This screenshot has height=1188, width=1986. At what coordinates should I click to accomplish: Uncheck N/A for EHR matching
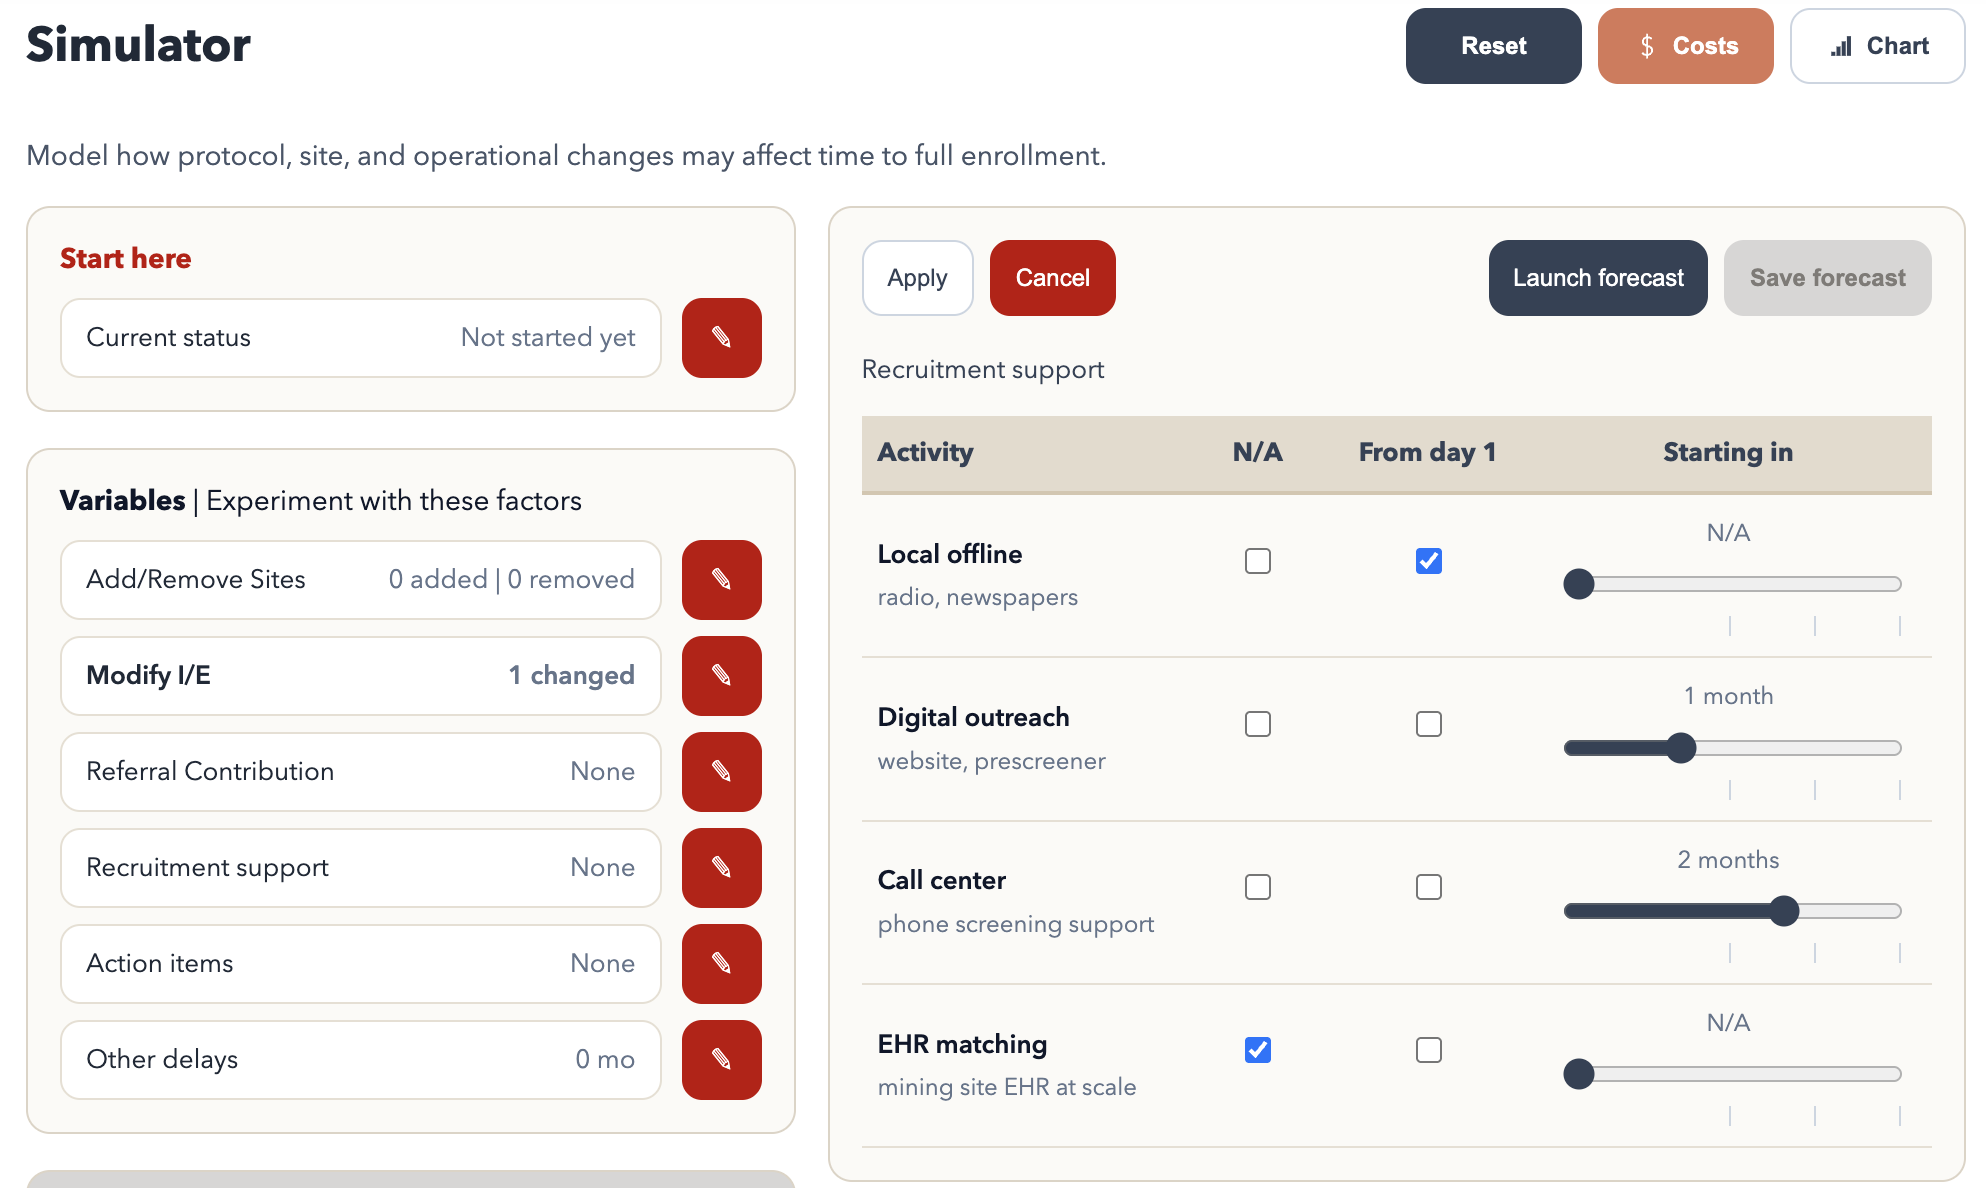[1258, 1050]
